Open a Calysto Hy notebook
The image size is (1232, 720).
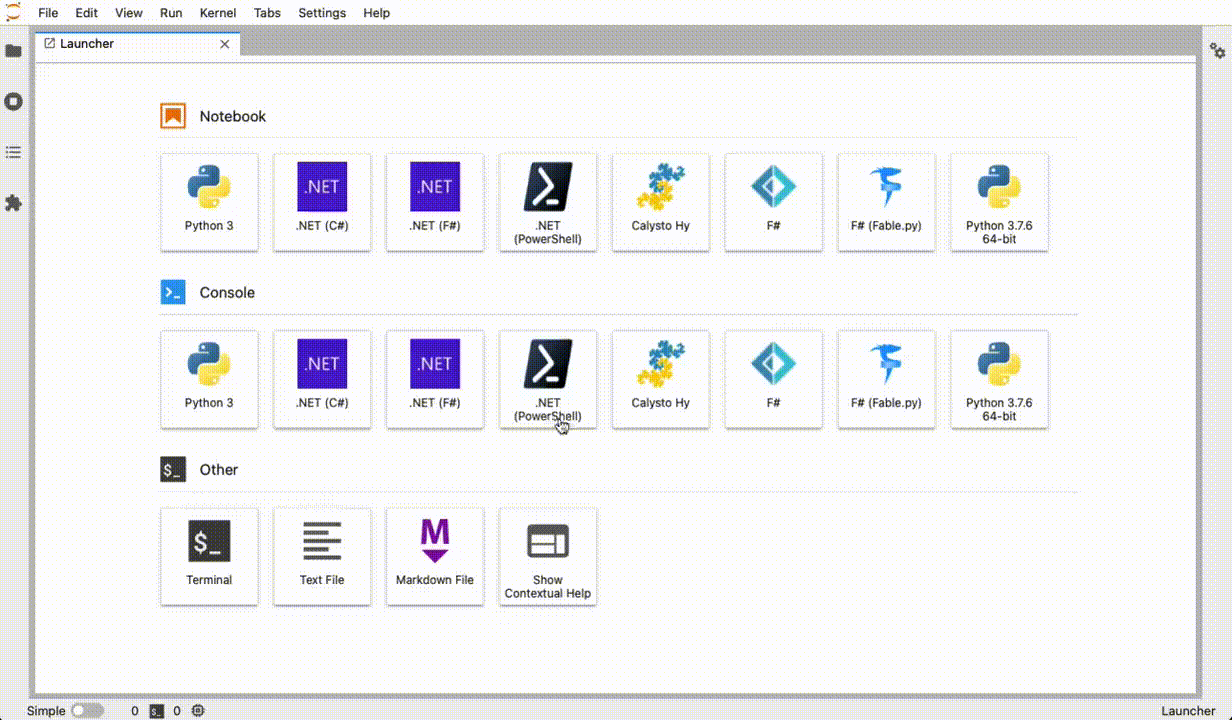coord(661,202)
